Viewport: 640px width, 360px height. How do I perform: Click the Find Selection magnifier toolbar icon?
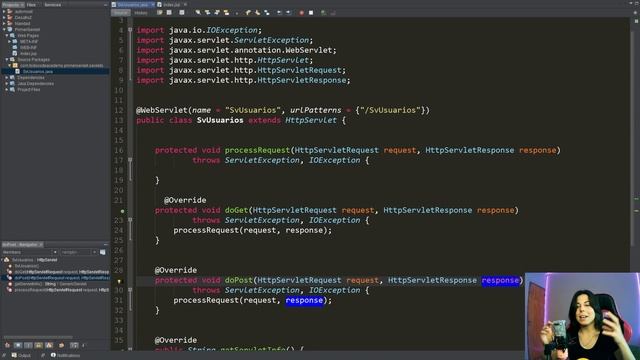point(198,13)
